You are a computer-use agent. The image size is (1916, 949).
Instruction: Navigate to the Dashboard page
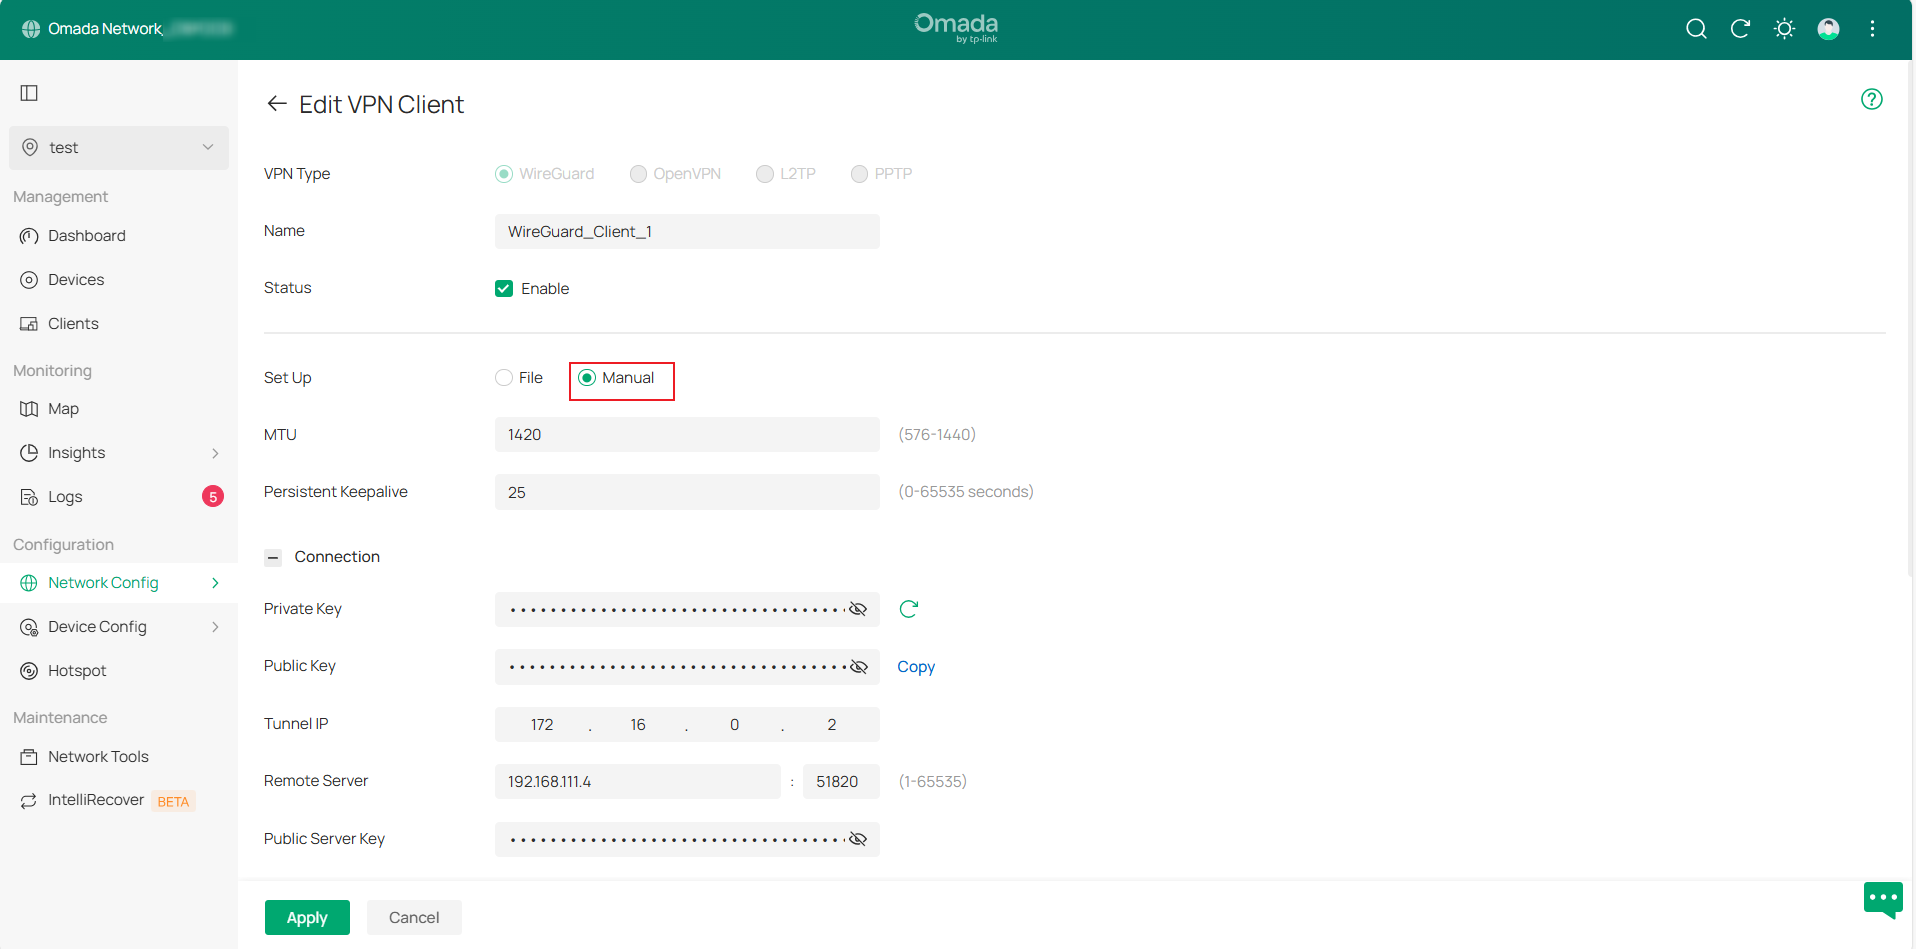(x=87, y=236)
